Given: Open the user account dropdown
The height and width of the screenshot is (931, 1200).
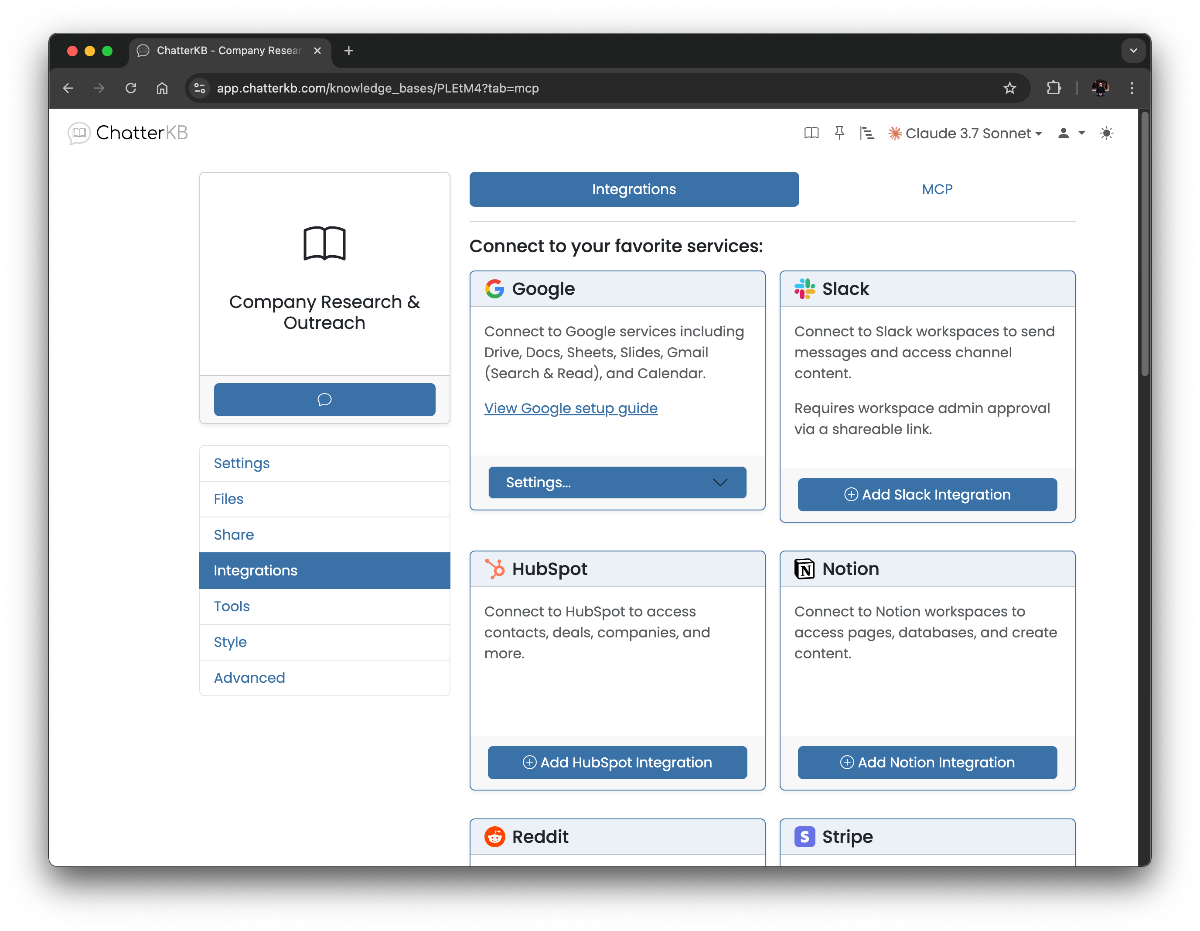Looking at the screenshot, I should coord(1071,133).
